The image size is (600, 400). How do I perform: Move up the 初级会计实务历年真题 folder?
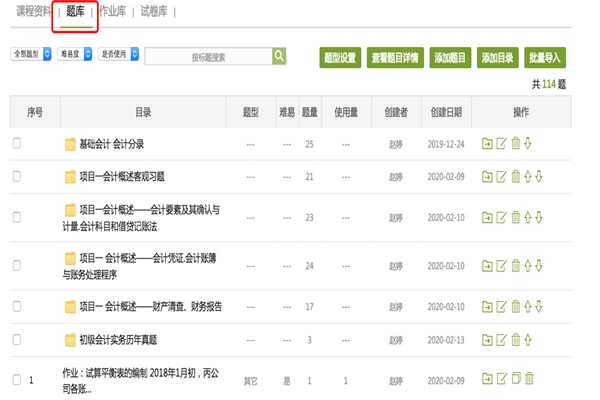click(x=528, y=340)
